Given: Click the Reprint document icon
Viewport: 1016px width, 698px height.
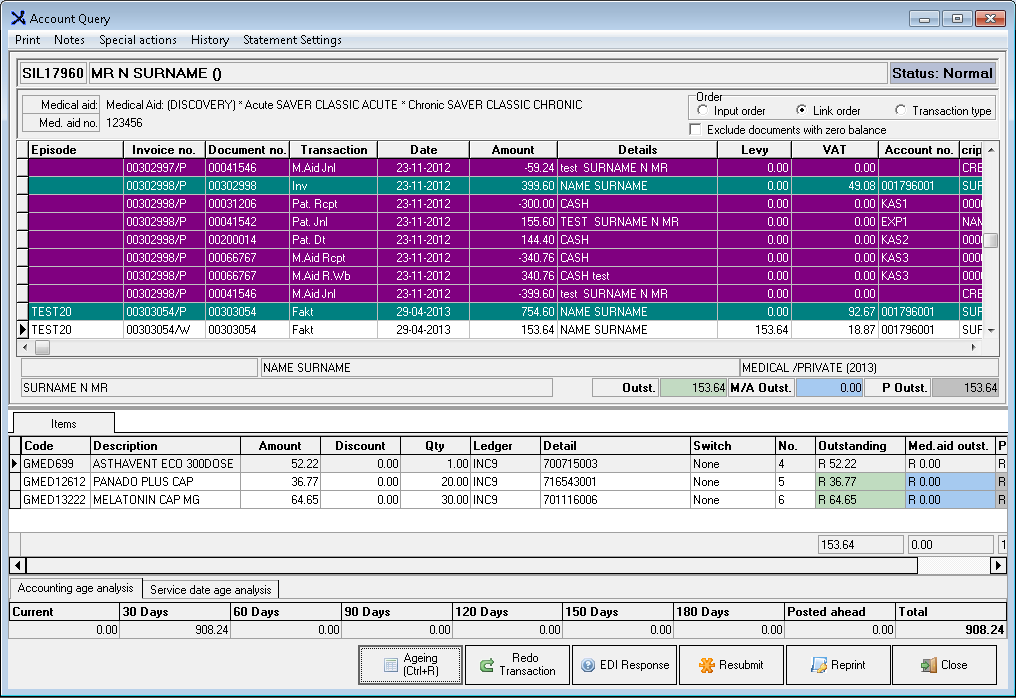Looking at the screenshot, I should point(819,665).
